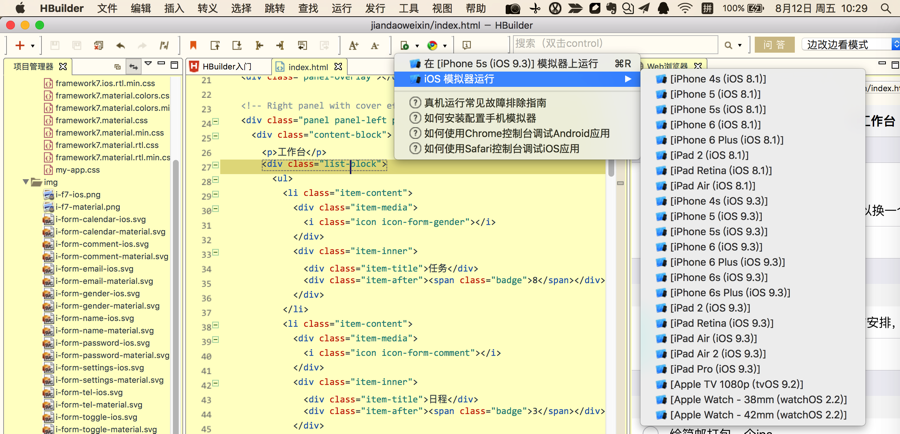Screen dimensions: 900x434
Task: Choose iPhone 6s (iOS 9.3) simulator
Action: click(752, 277)
